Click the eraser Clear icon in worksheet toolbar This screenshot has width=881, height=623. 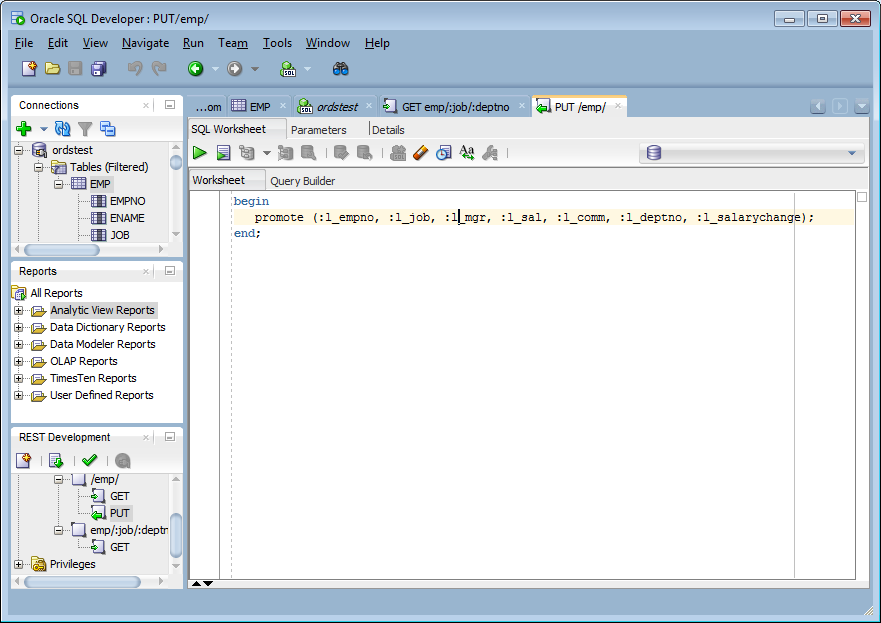[x=420, y=153]
